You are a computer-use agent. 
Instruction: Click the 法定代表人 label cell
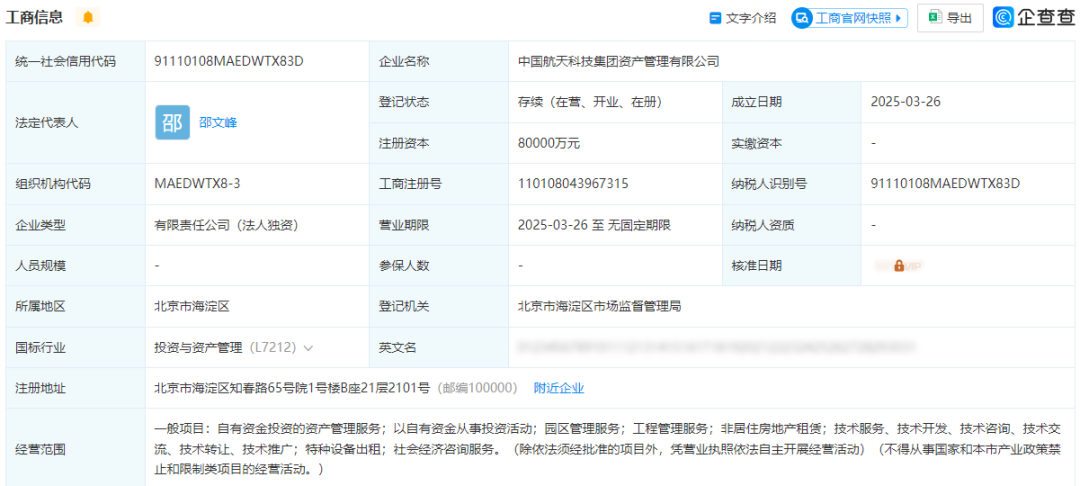pyautogui.click(x=76, y=123)
